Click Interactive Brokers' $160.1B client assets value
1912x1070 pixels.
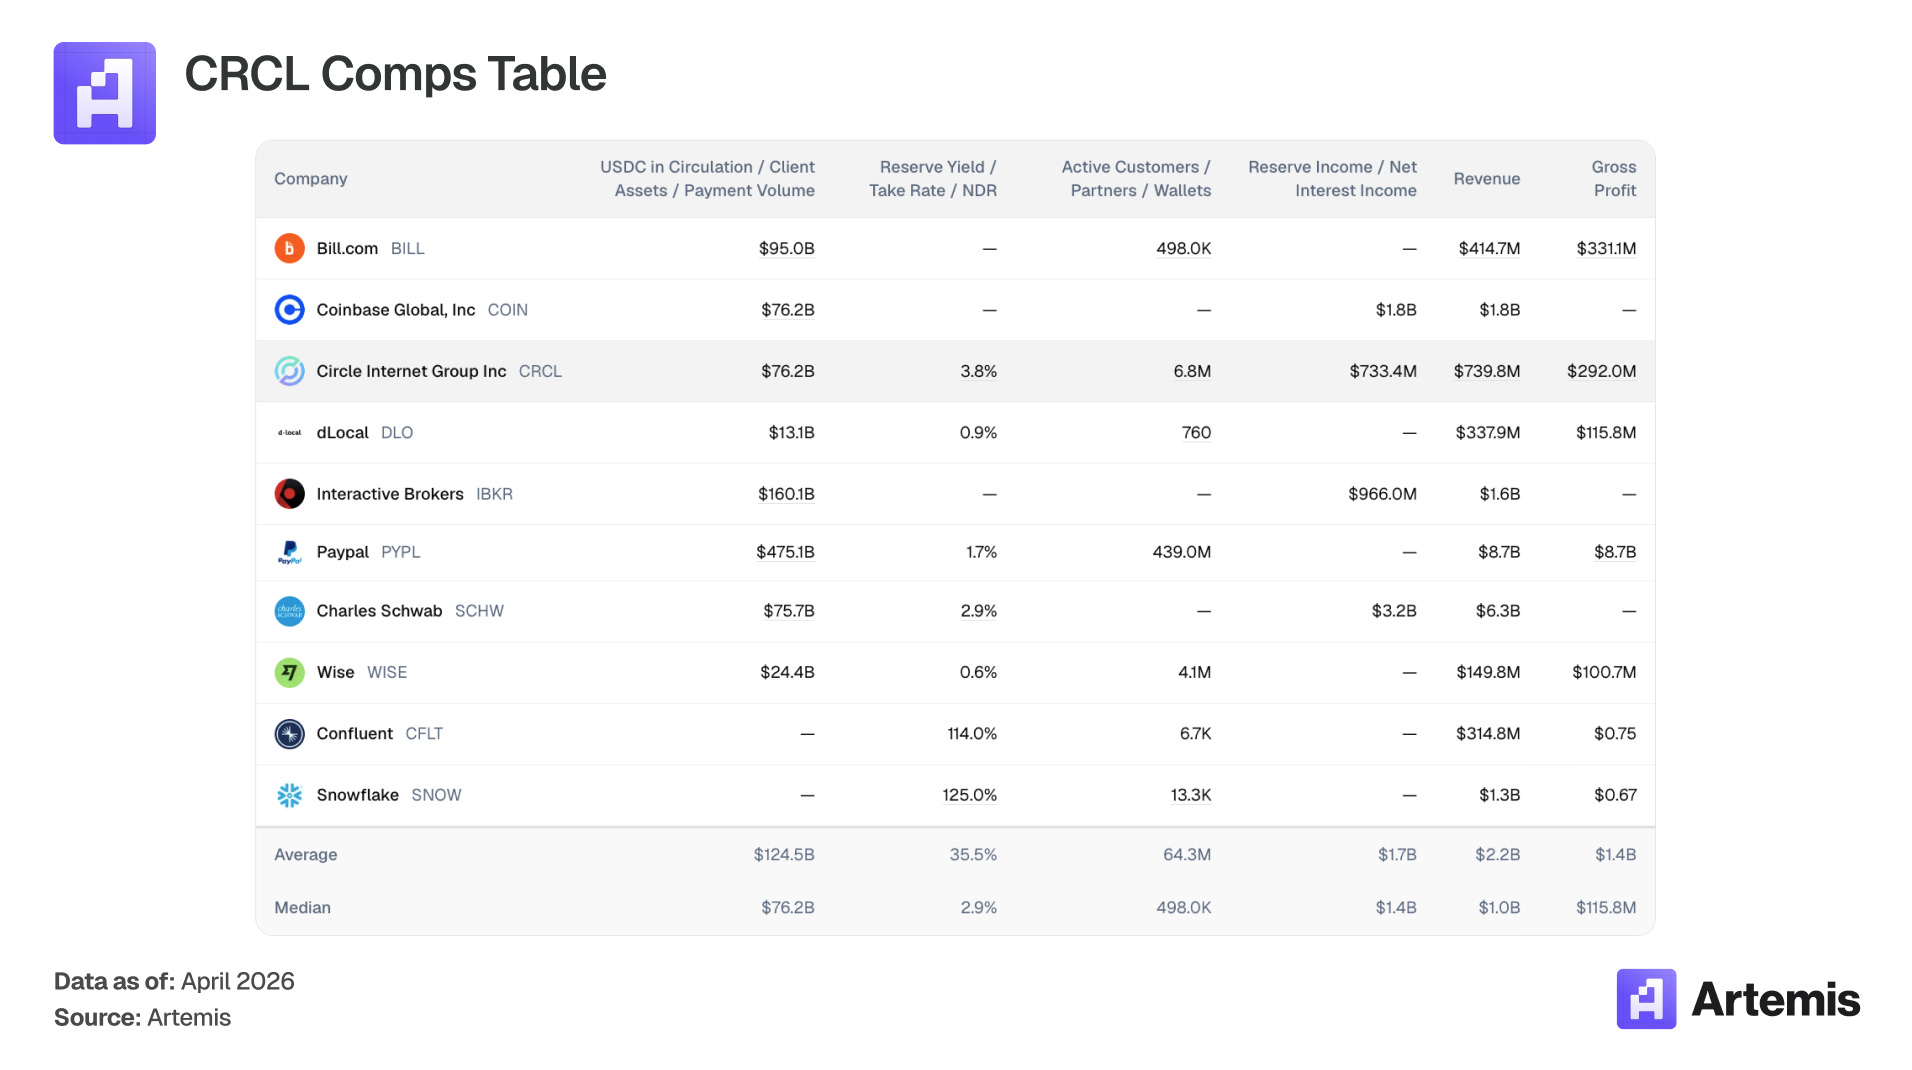coord(786,494)
